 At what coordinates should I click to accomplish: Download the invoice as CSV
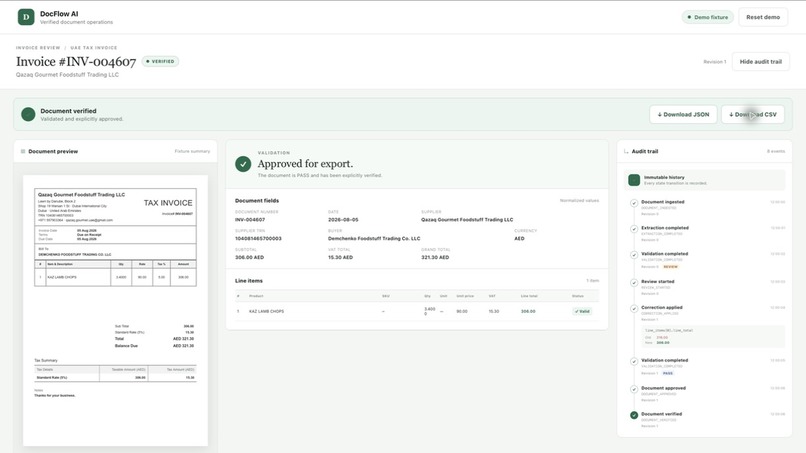click(753, 115)
